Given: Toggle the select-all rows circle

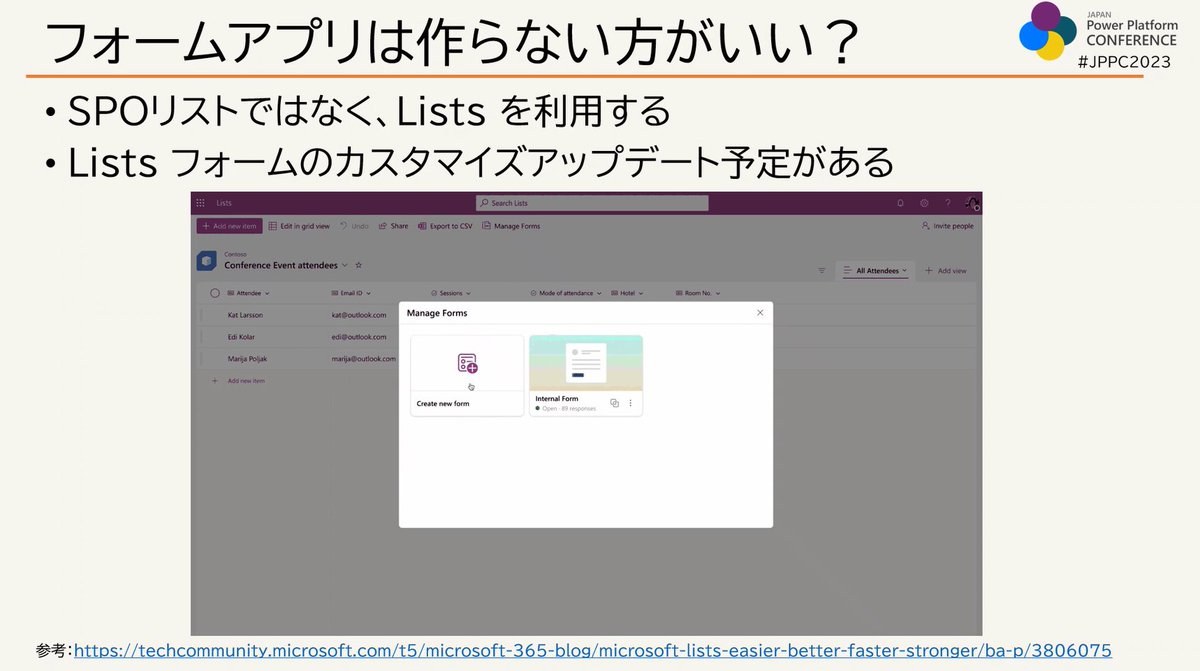Looking at the screenshot, I should [x=215, y=293].
